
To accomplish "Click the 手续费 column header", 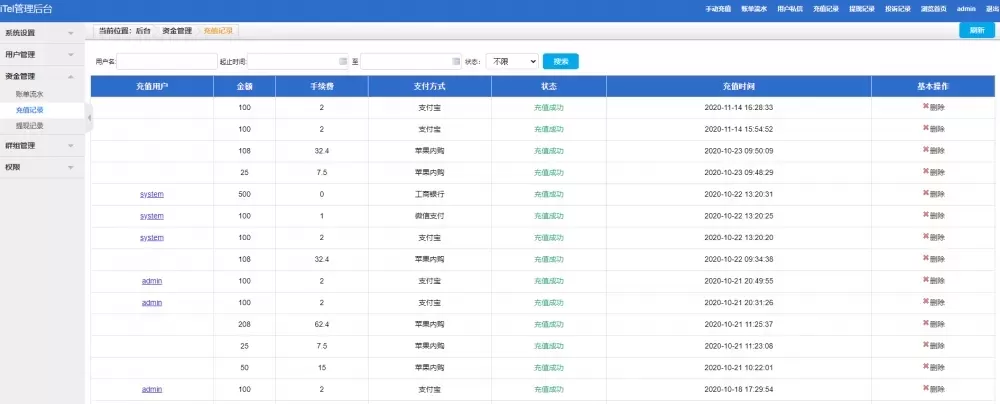I will coord(322,86).
